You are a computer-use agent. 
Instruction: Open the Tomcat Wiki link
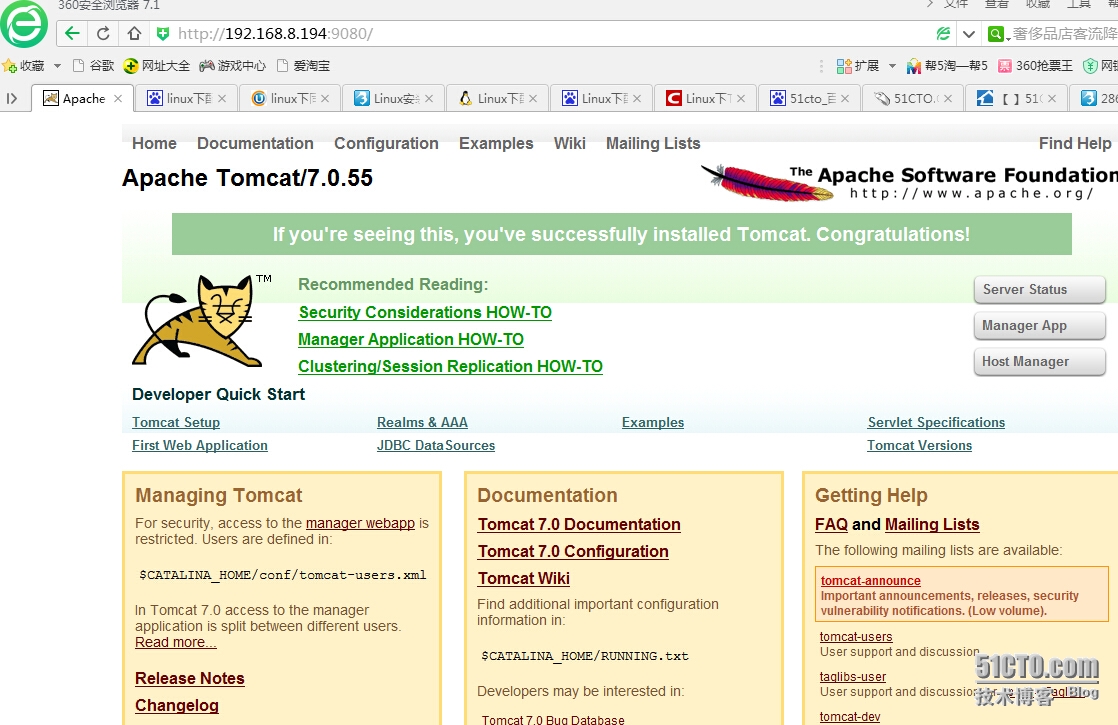(524, 578)
